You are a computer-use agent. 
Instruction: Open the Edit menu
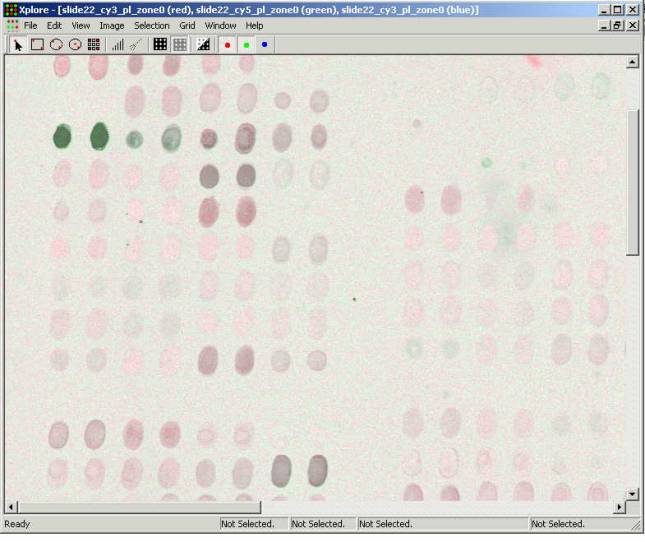tap(54, 25)
